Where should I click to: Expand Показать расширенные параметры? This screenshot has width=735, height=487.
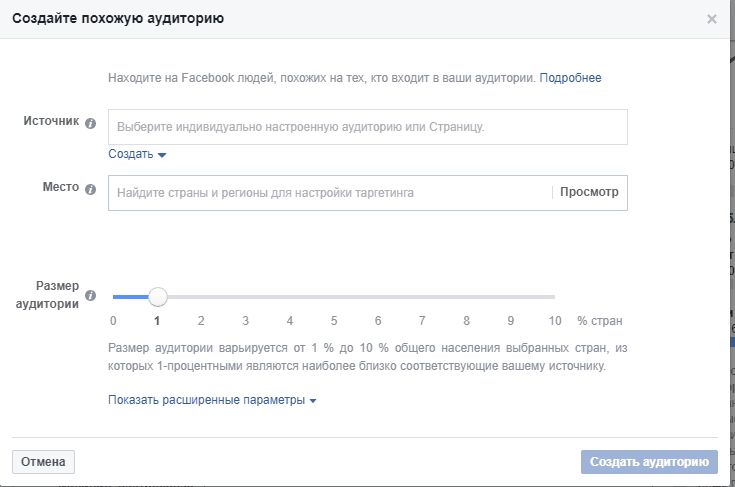[x=212, y=400]
